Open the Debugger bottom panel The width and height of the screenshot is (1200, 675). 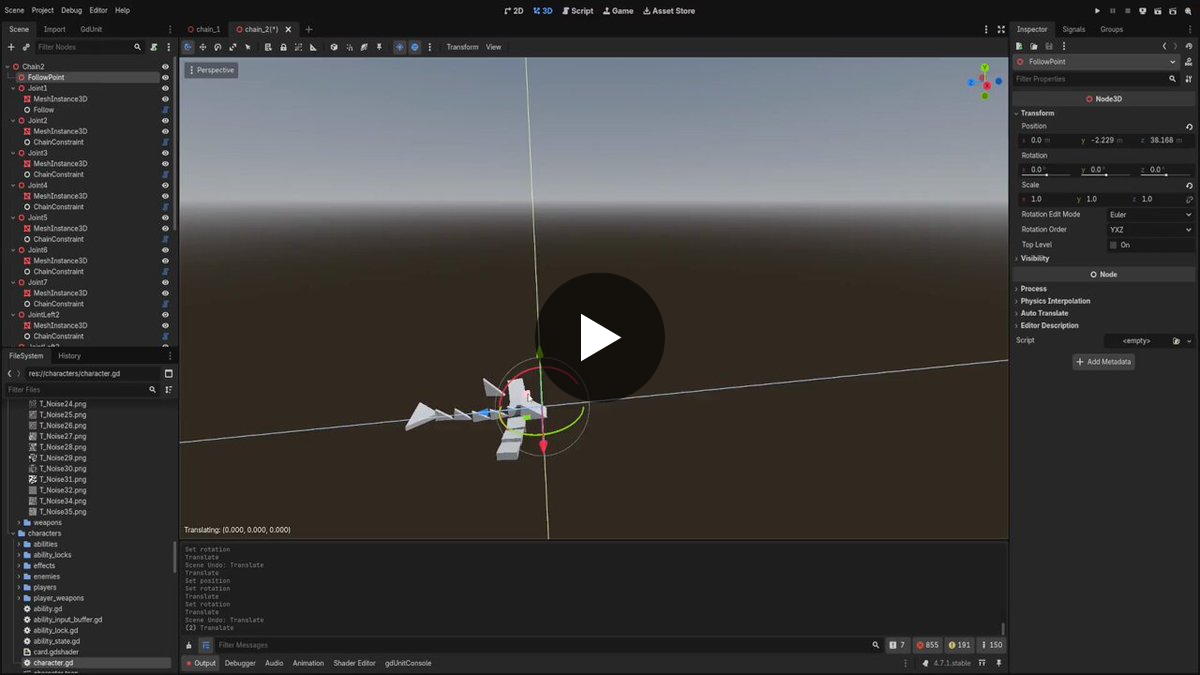240,663
